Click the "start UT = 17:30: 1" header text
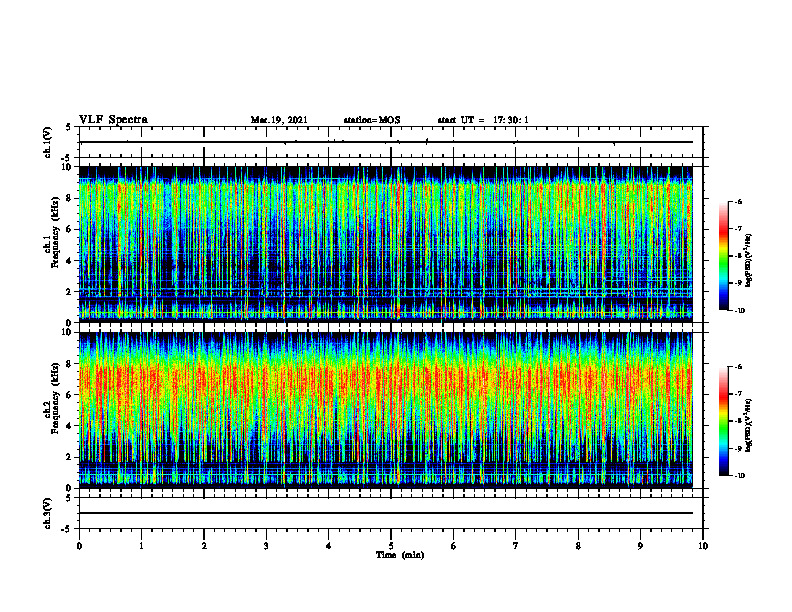The width and height of the screenshot is (792, 612). [483, 120]
